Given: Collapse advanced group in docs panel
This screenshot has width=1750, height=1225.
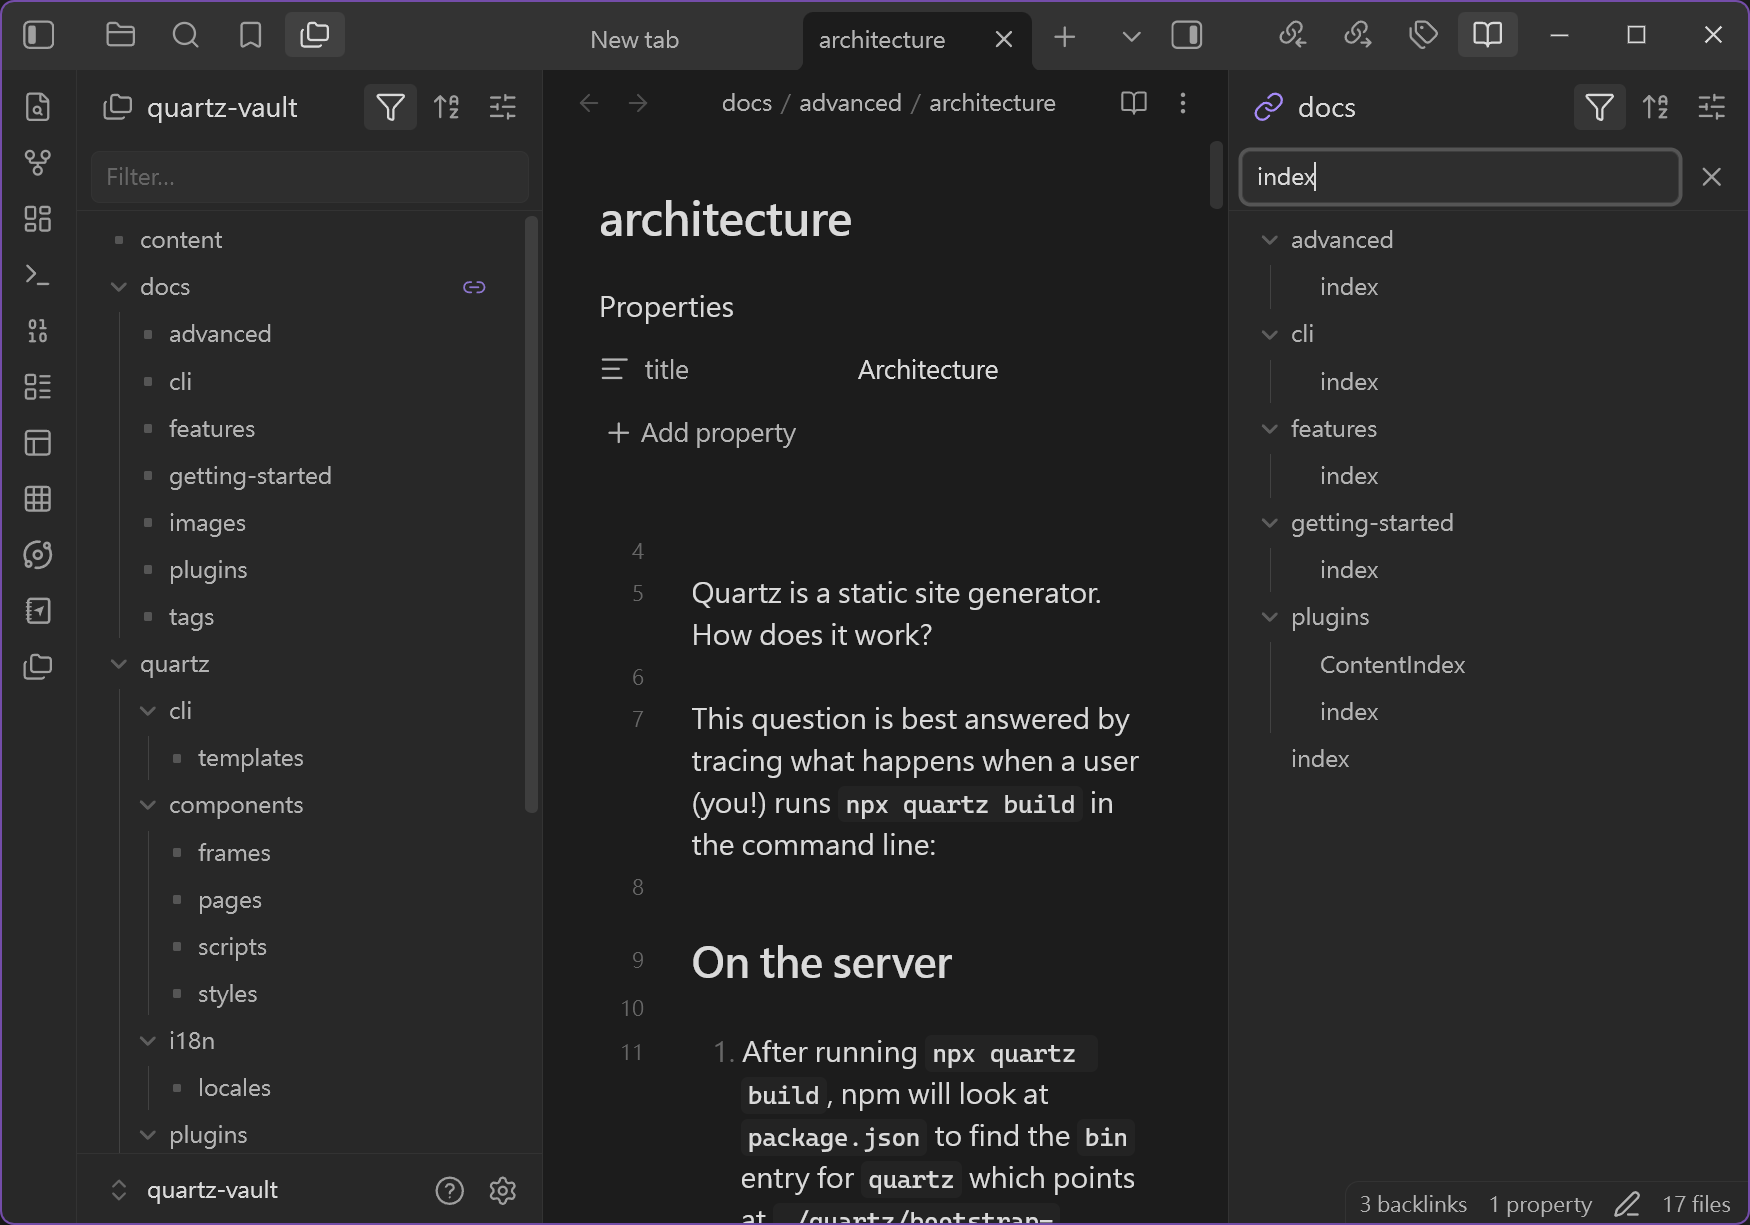Looking at the screenshot, I should 1270,240.
